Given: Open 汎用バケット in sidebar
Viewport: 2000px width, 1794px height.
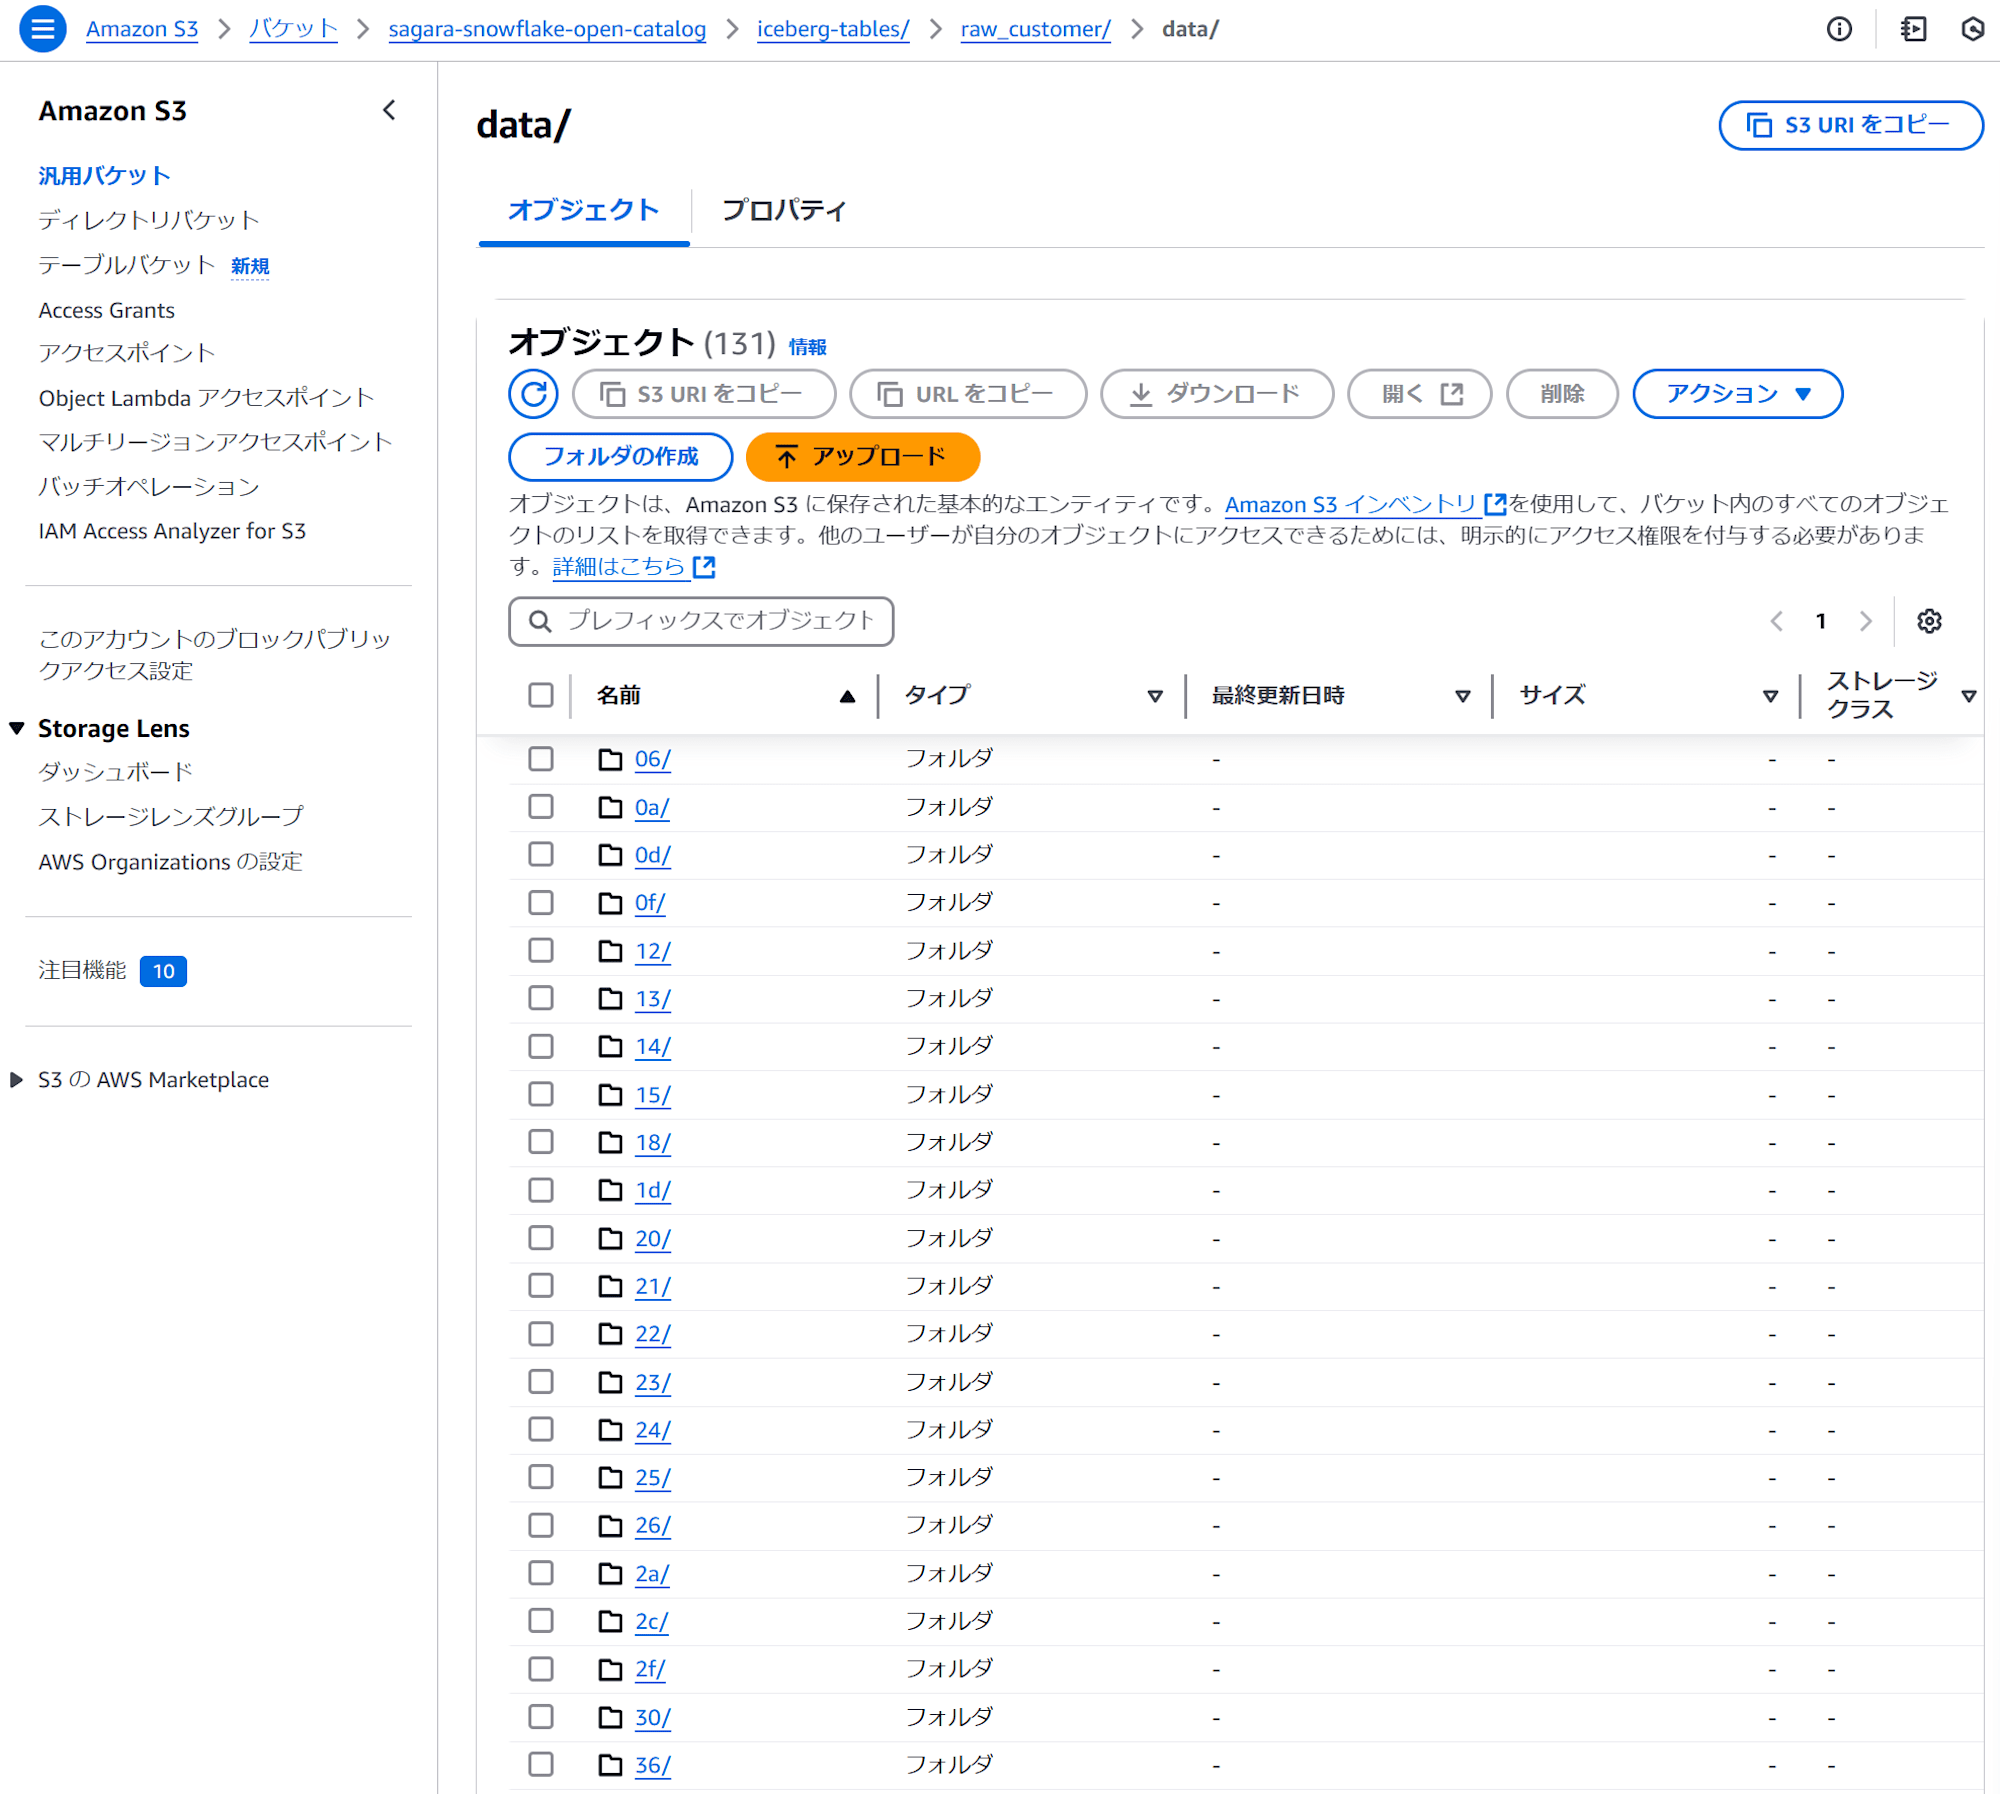Looking at the screenshot, I should coord(104,176).
